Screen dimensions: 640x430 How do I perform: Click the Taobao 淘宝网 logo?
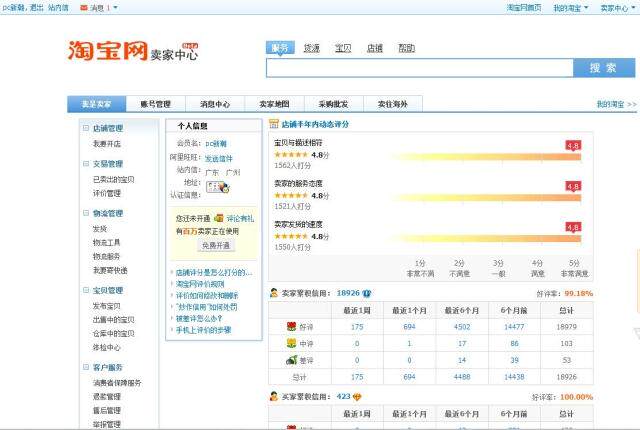pyautogui.click(x=108, y=51)
